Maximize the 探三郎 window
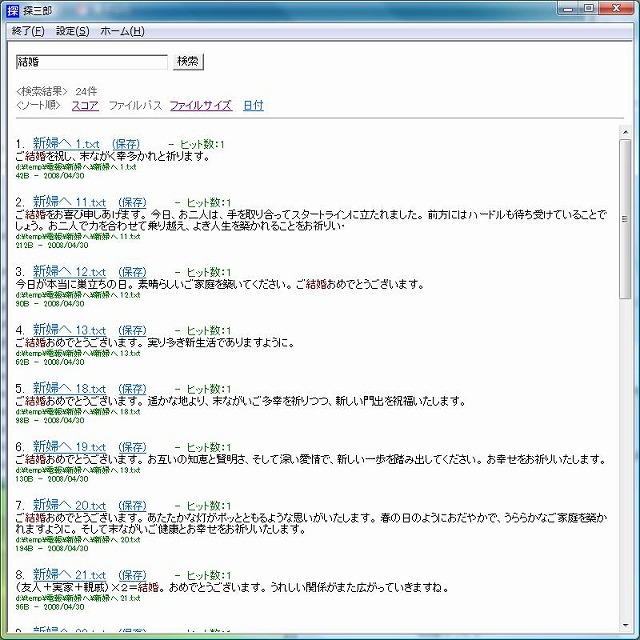This screenshot has height=640, width=640. tap(589, 9)
